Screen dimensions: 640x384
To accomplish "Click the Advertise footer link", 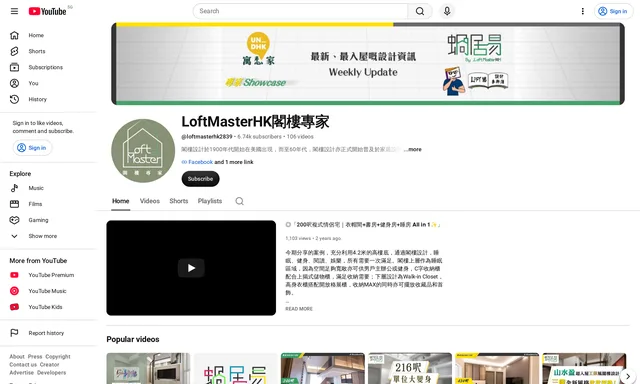I will pos(21,373).
